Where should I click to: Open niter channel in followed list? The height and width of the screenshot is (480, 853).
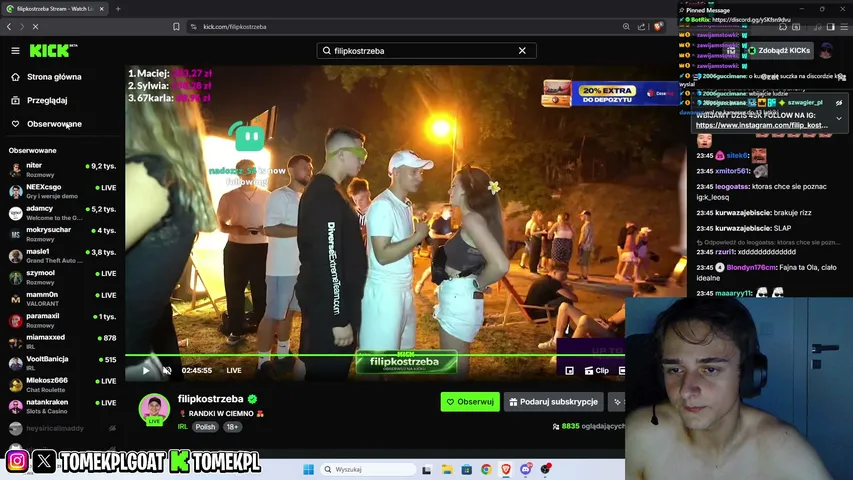[62, 169]
